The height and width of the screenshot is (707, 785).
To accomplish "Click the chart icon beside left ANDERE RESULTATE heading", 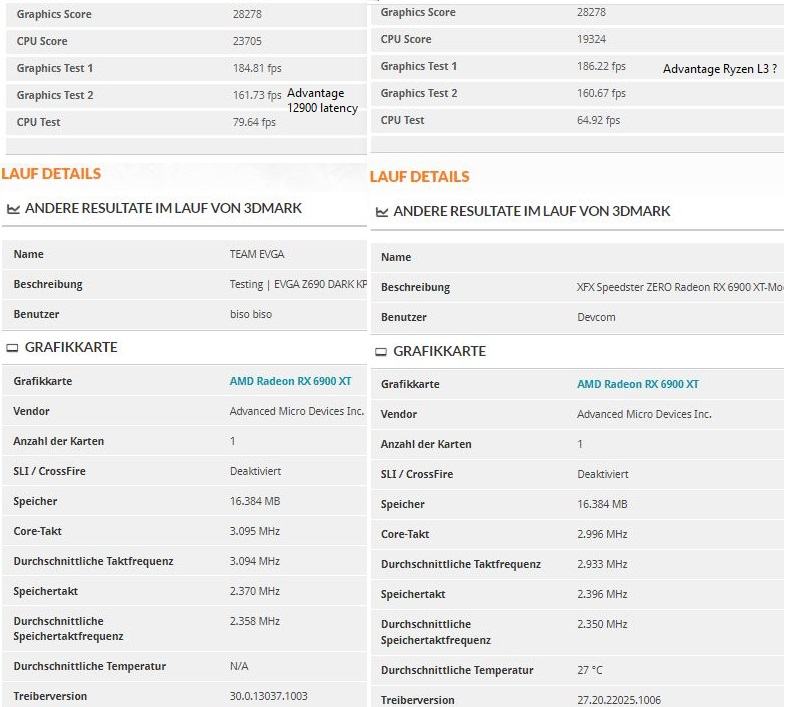I will (x=13, y=208).
